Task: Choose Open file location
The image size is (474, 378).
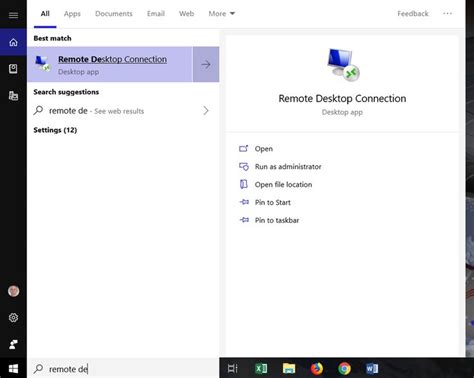Action: tap(276, 184)
